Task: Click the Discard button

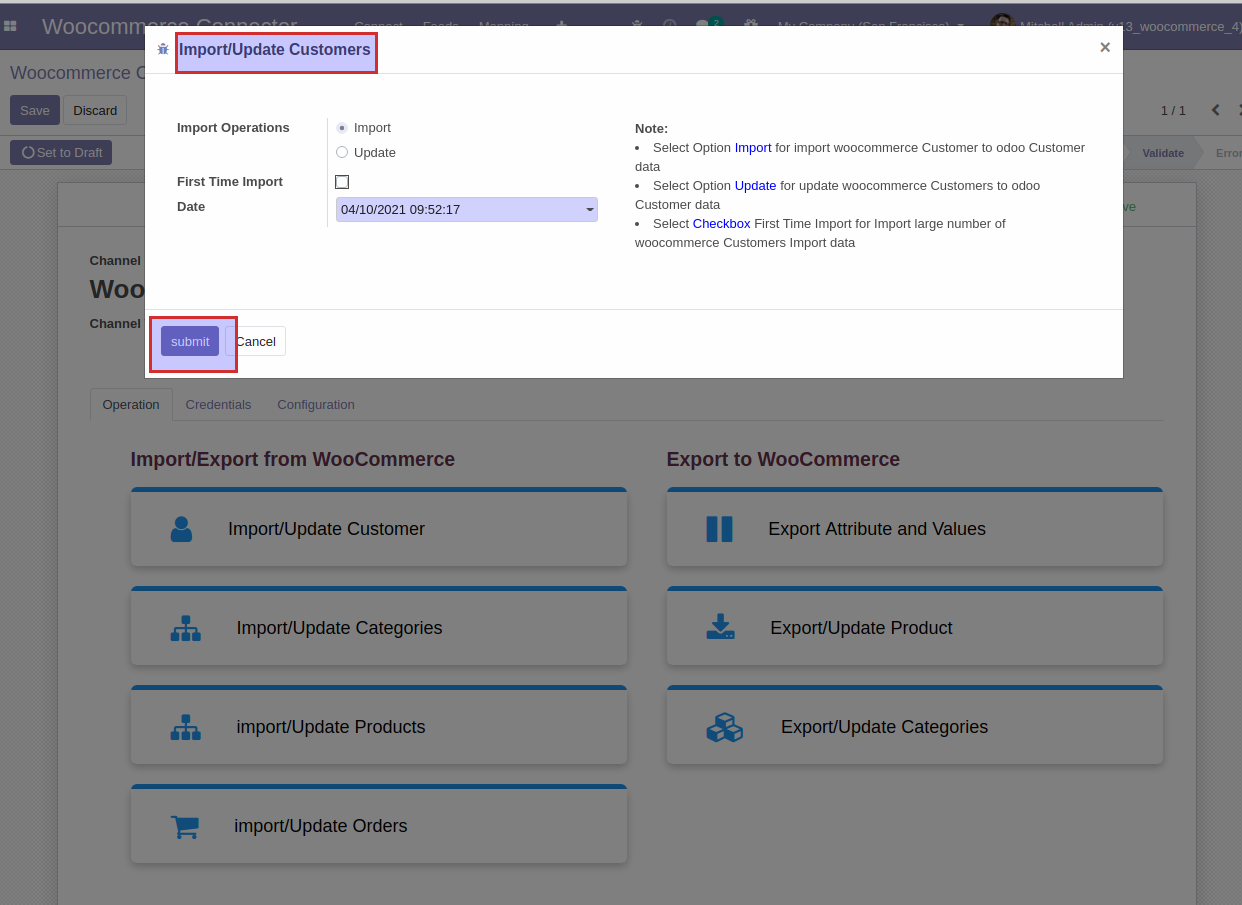Action: point(95,110)
